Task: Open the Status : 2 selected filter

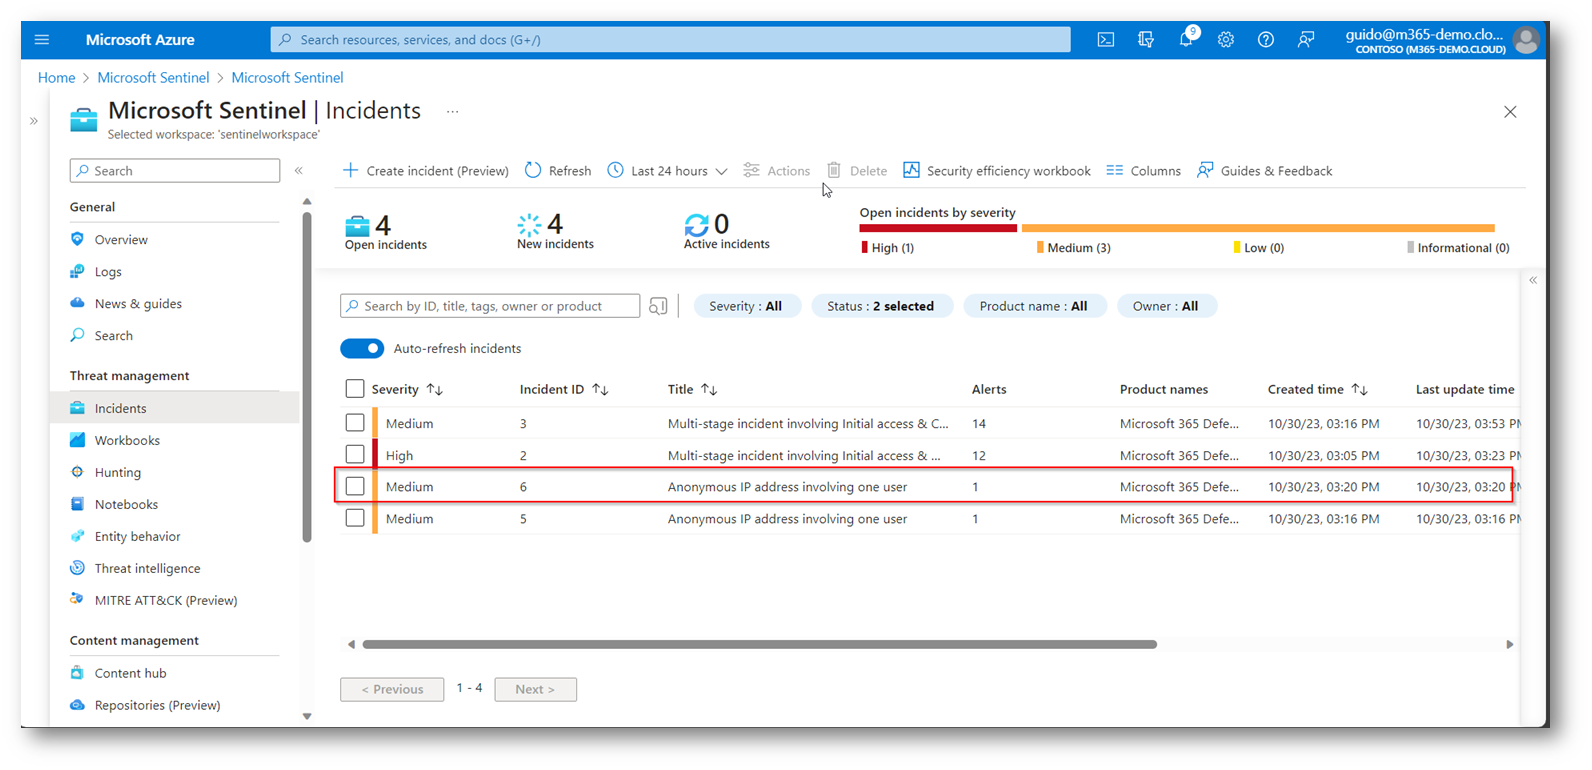Action: tap(881, 306)
